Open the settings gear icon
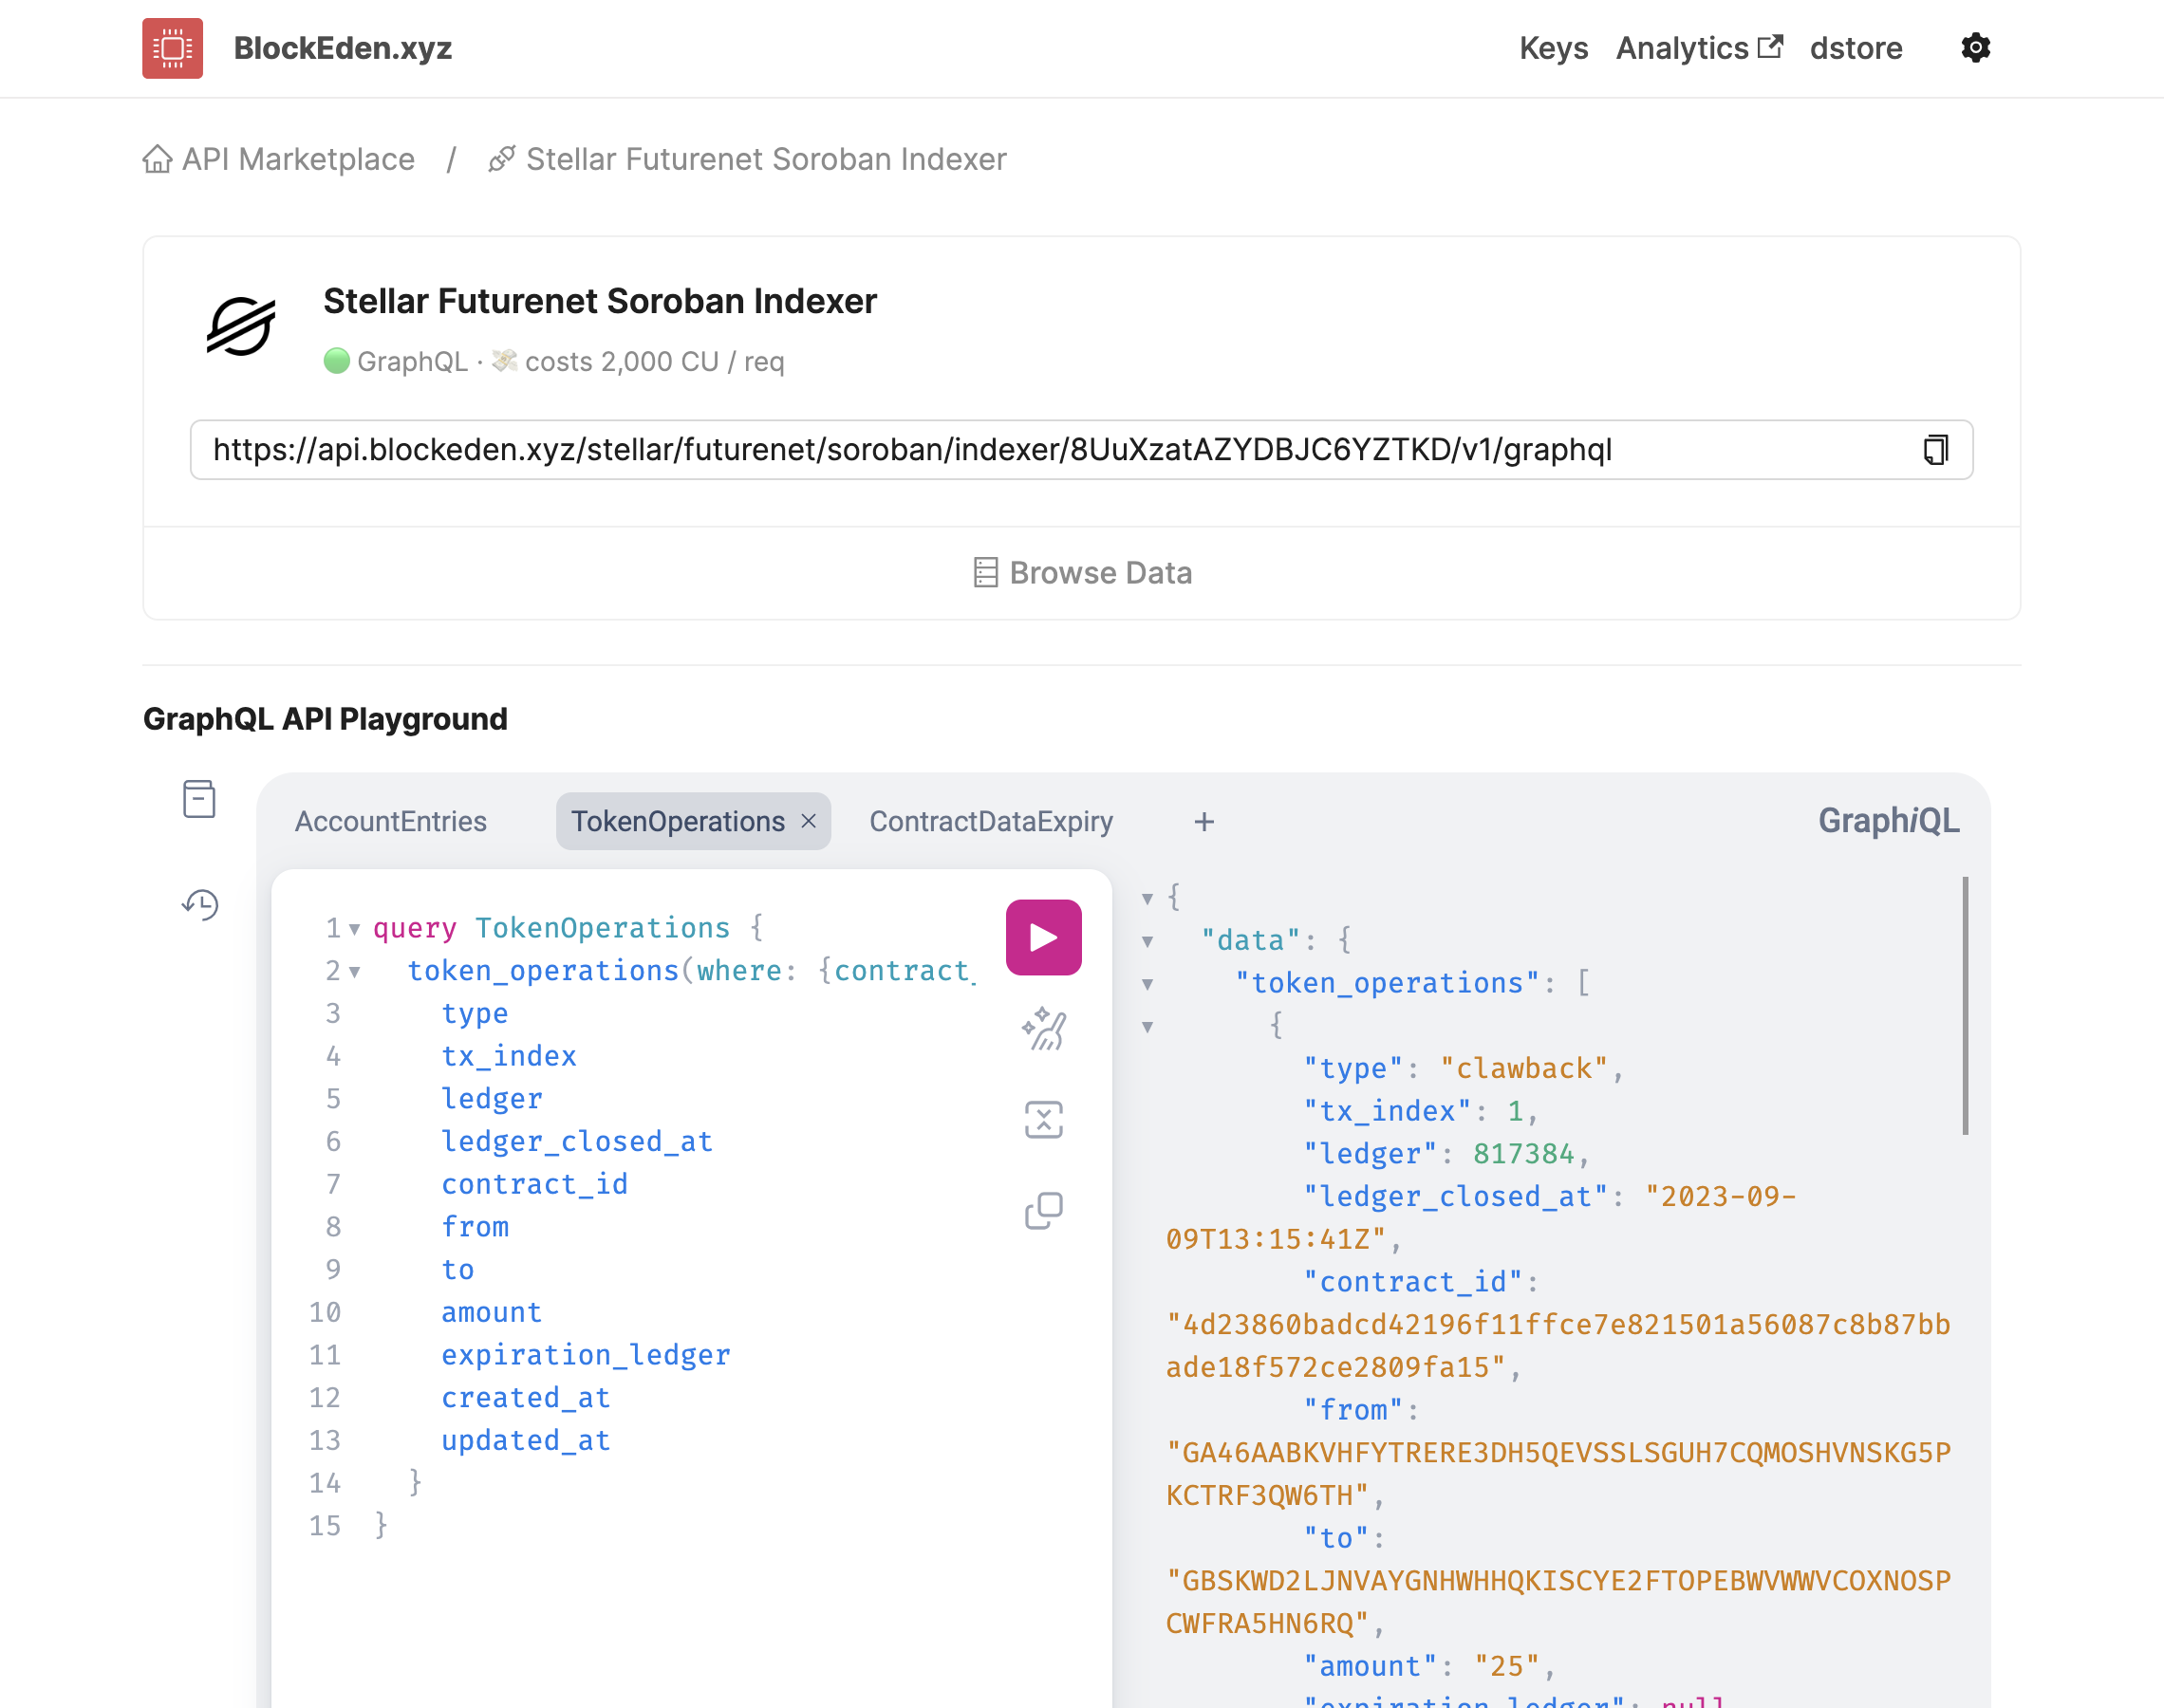This screenshot has width=2164, height=1708. click(x=1975, y=48)
